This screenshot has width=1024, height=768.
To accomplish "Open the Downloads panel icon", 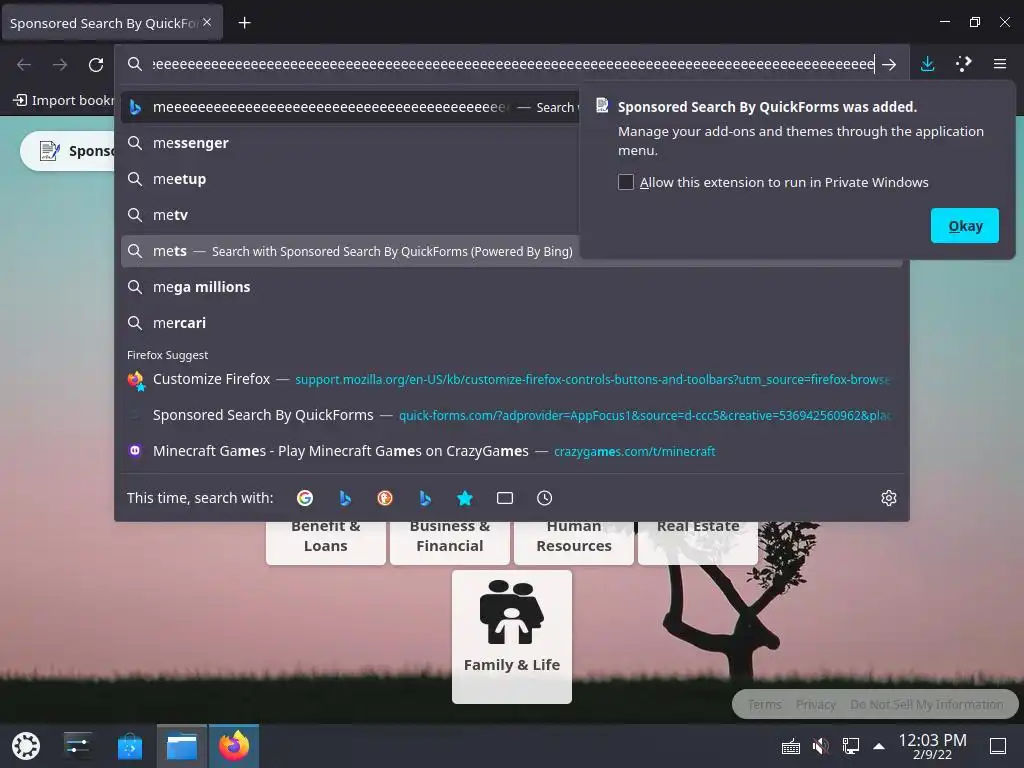I will click(927, 64).
